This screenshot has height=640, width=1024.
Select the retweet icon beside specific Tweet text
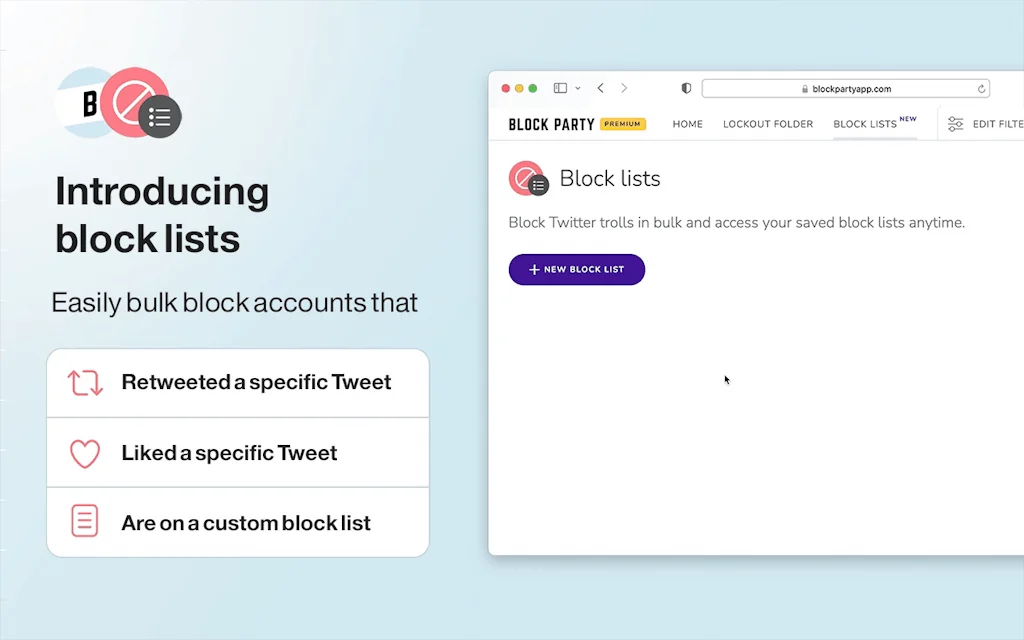click(85, 382)
